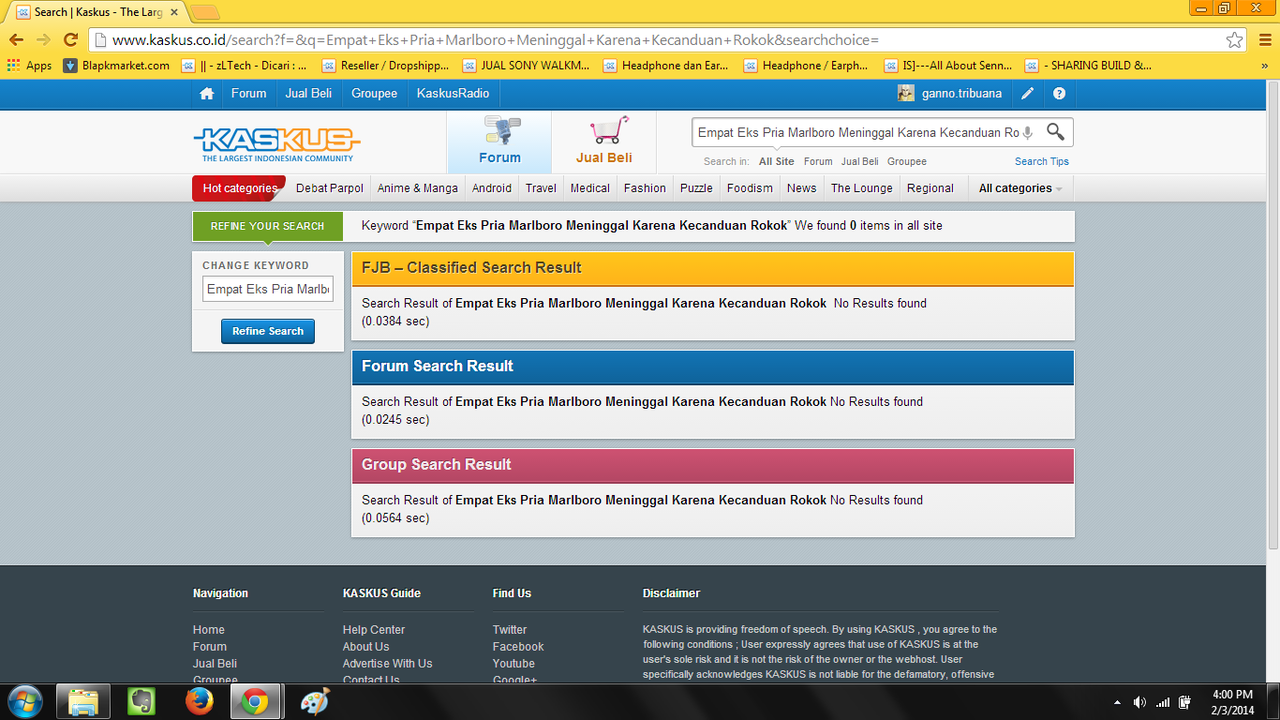Viewport: 1280px width, 720px height.
Task: Open Windows Start button
Action: [24, 702]
